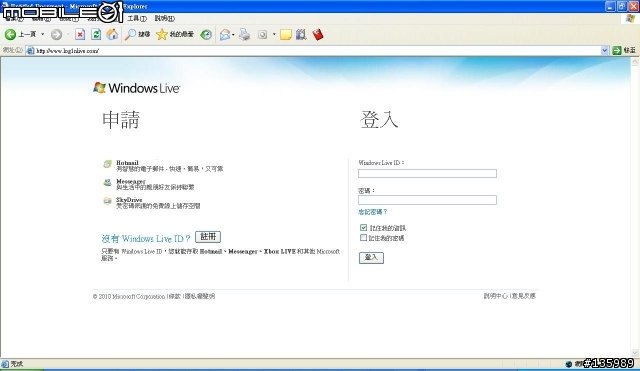Click the green Go arrow button
640x371 pixels.
click(x=617, y=51)
